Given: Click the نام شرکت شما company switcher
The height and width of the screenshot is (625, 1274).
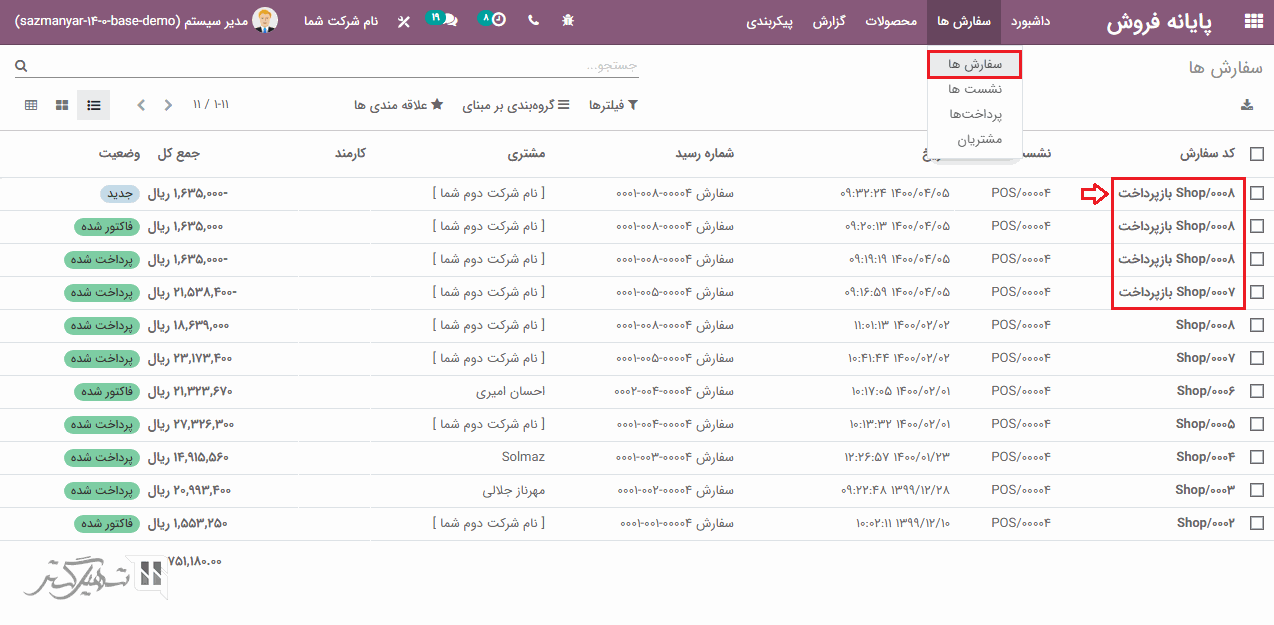Looking at the screenshot, I should 340,21.
